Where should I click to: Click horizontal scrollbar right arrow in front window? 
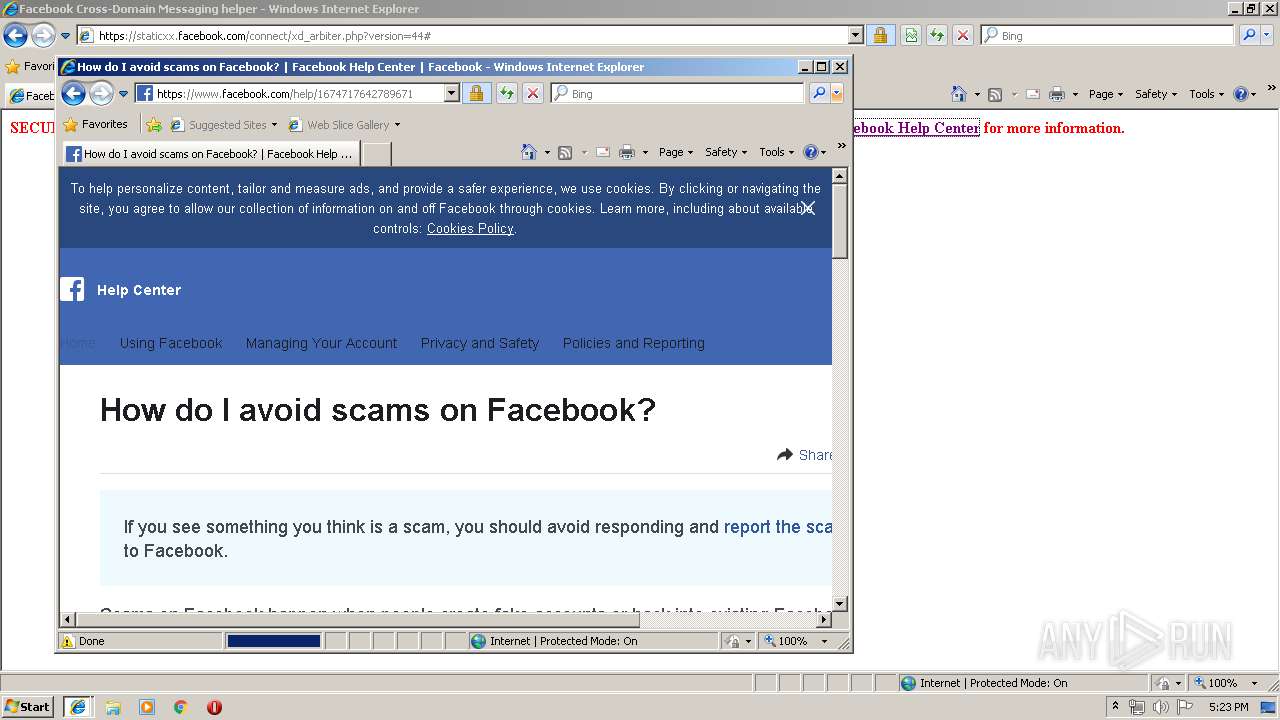(824, 620)
